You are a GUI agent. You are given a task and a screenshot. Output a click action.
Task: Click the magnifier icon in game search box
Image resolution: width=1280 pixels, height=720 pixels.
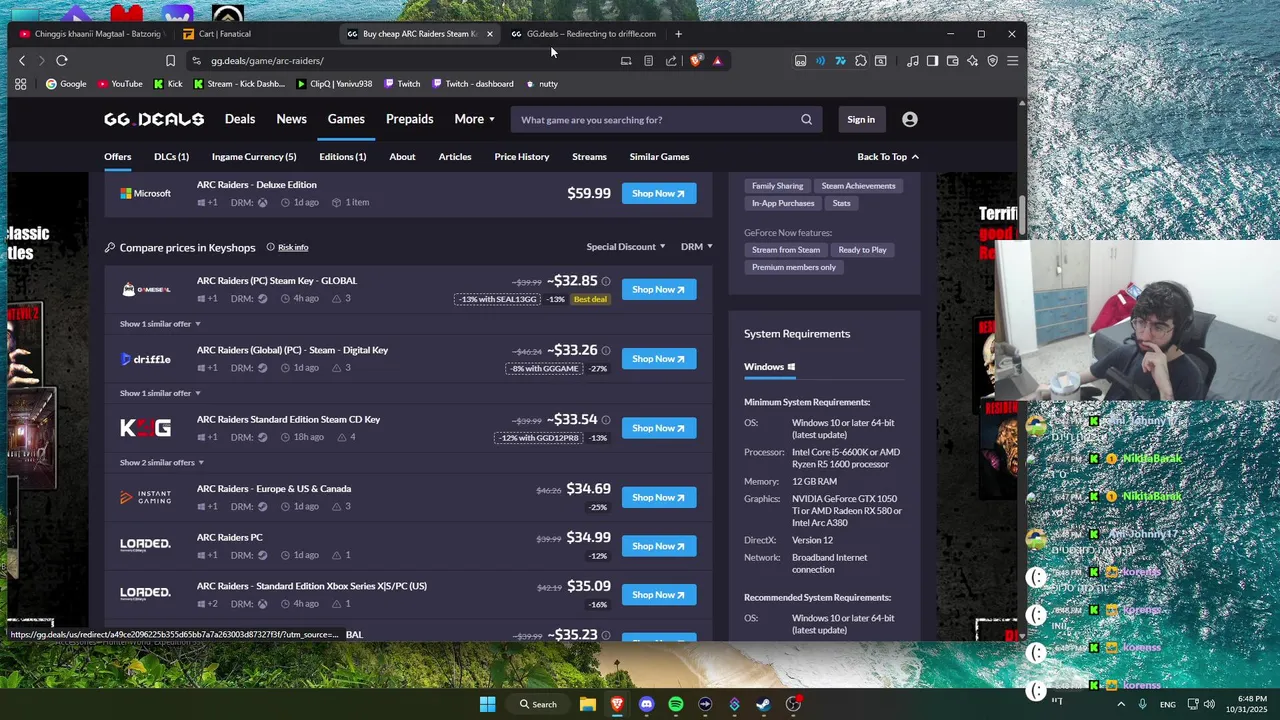pyautogui.click(x=806, y=120)
